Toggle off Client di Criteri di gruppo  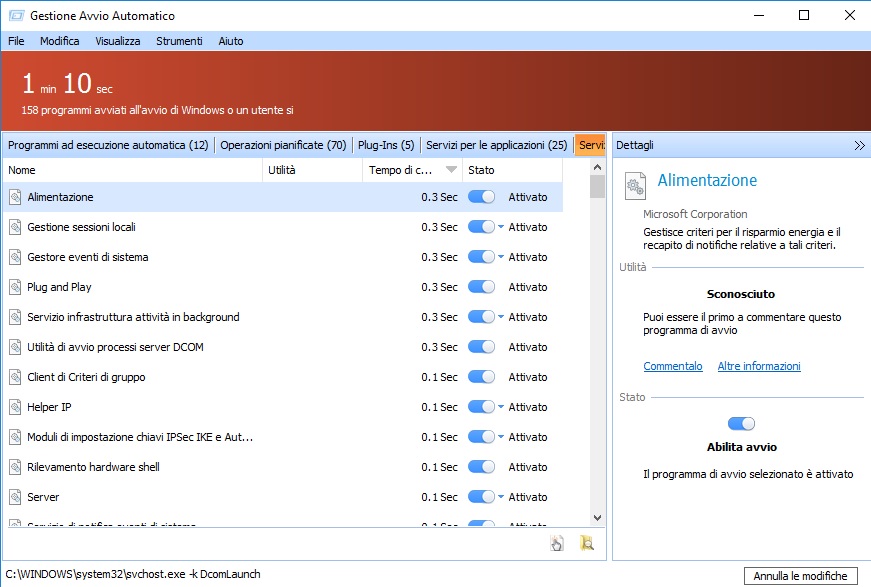pos(481,378)
